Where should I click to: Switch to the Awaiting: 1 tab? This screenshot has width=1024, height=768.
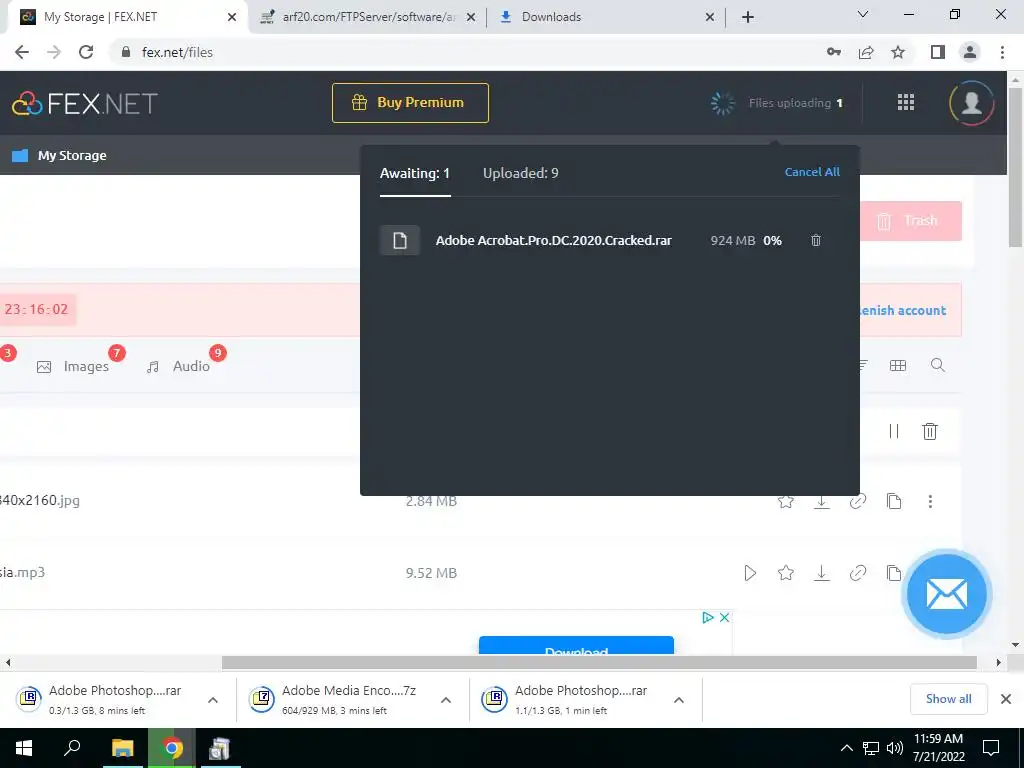click(x=415, y=173)
